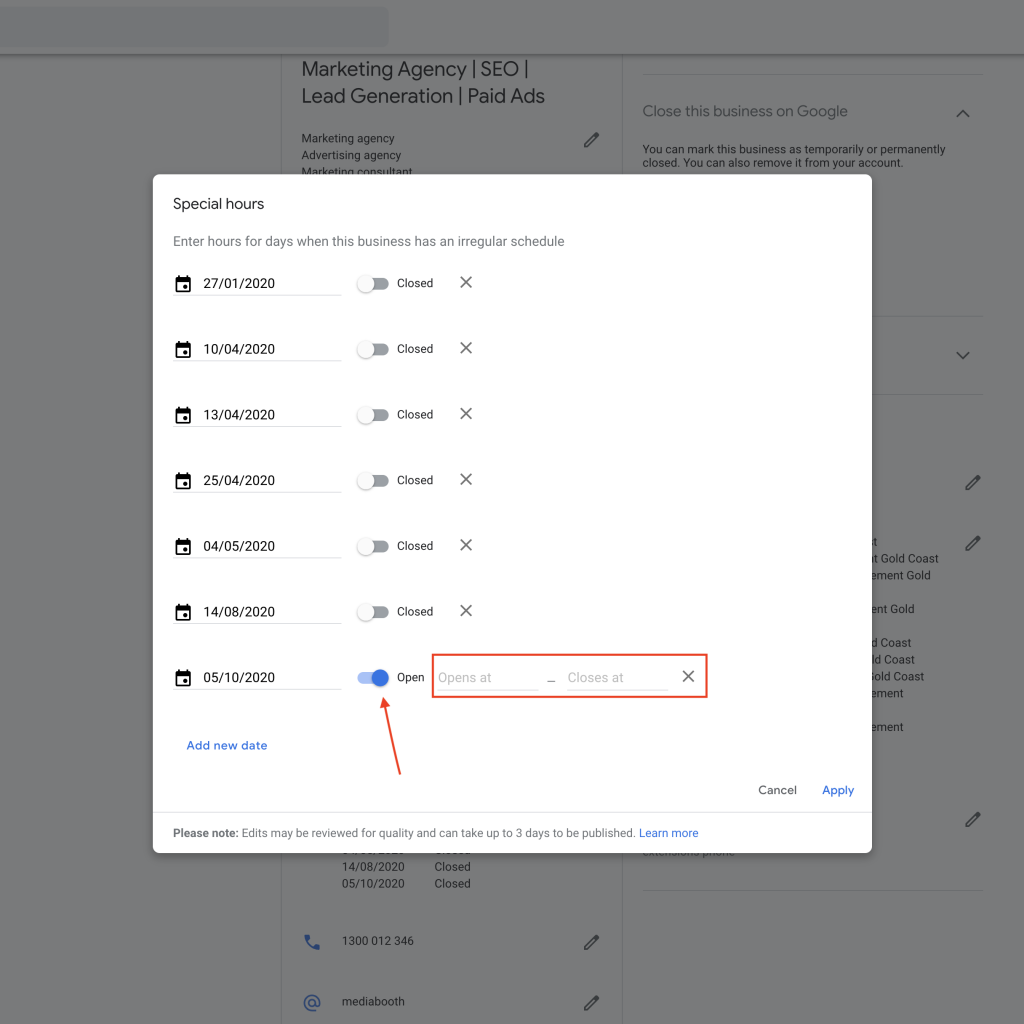Screen dimensions: 1024x1024
Task: Click the phone icon next to 1300 012 346
Action: coord(311,941)
